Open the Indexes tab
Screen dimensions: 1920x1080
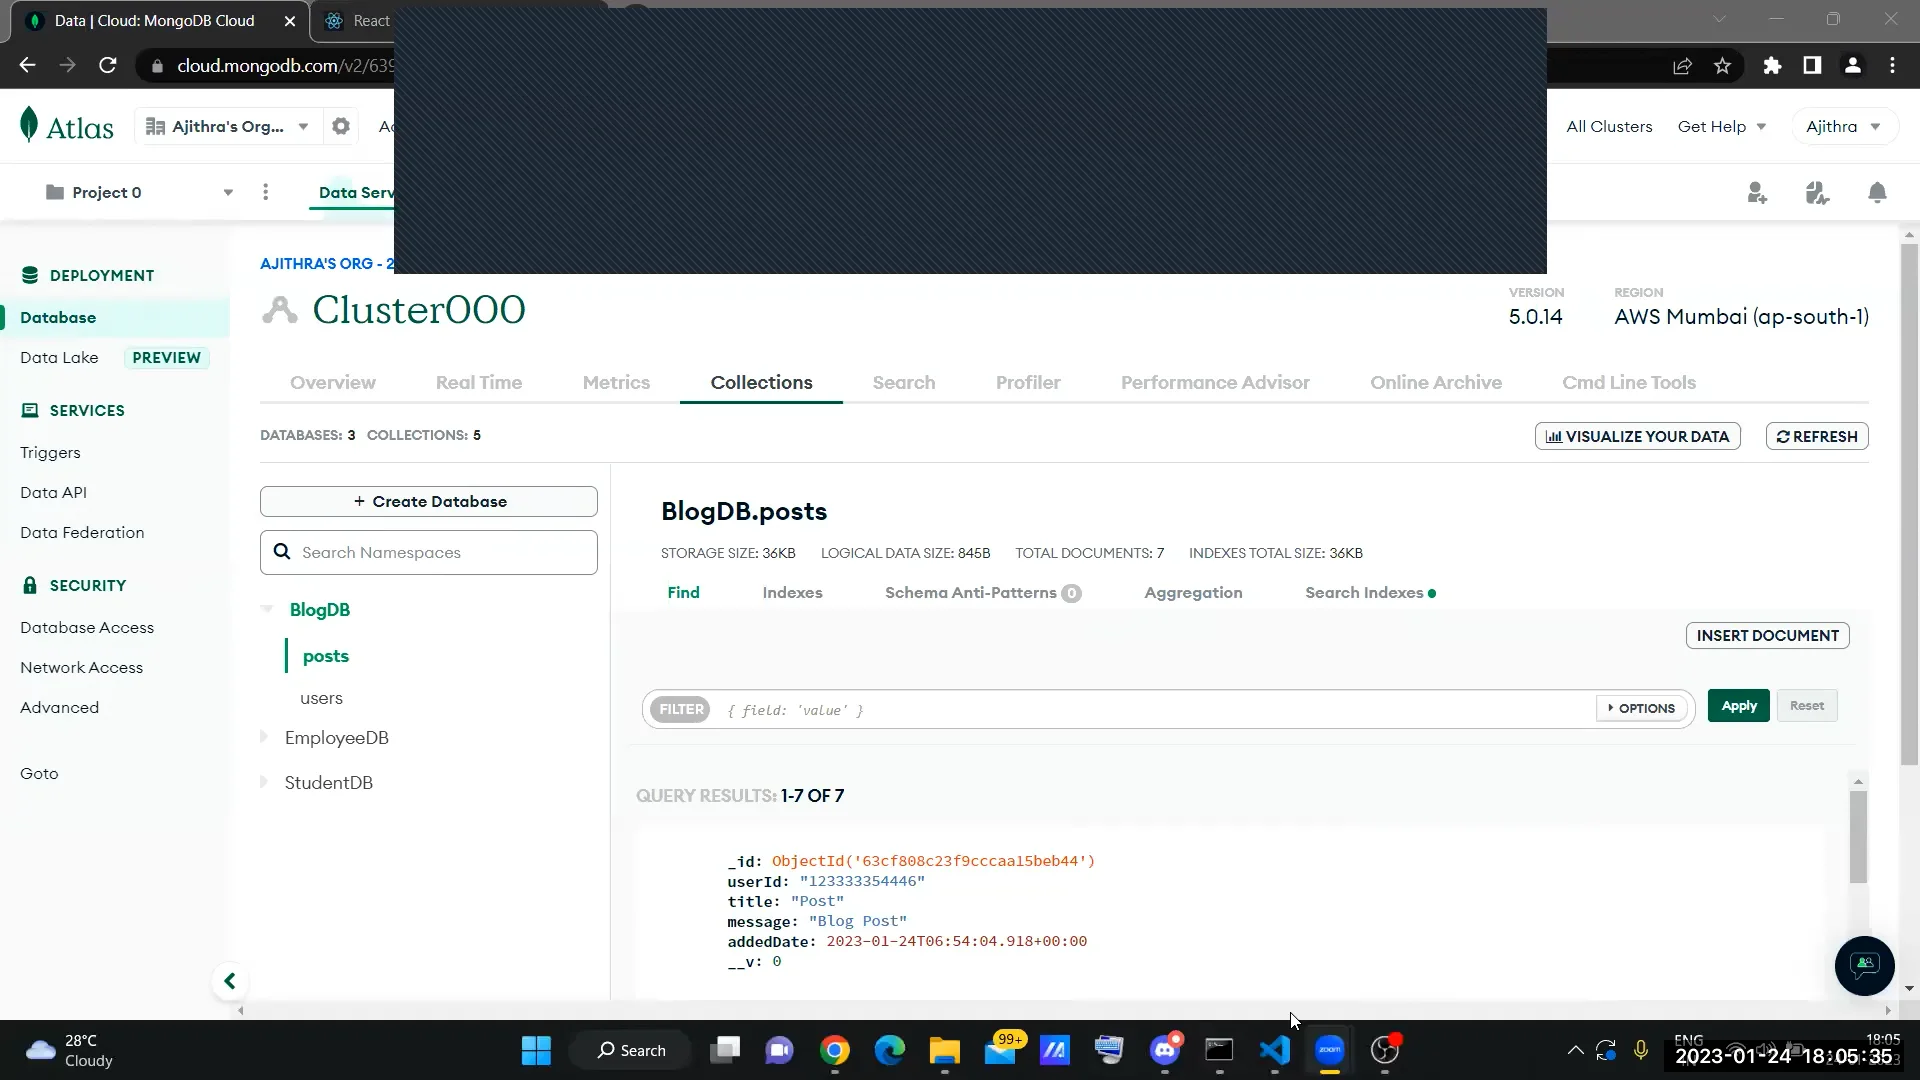(x=792, y=592)
